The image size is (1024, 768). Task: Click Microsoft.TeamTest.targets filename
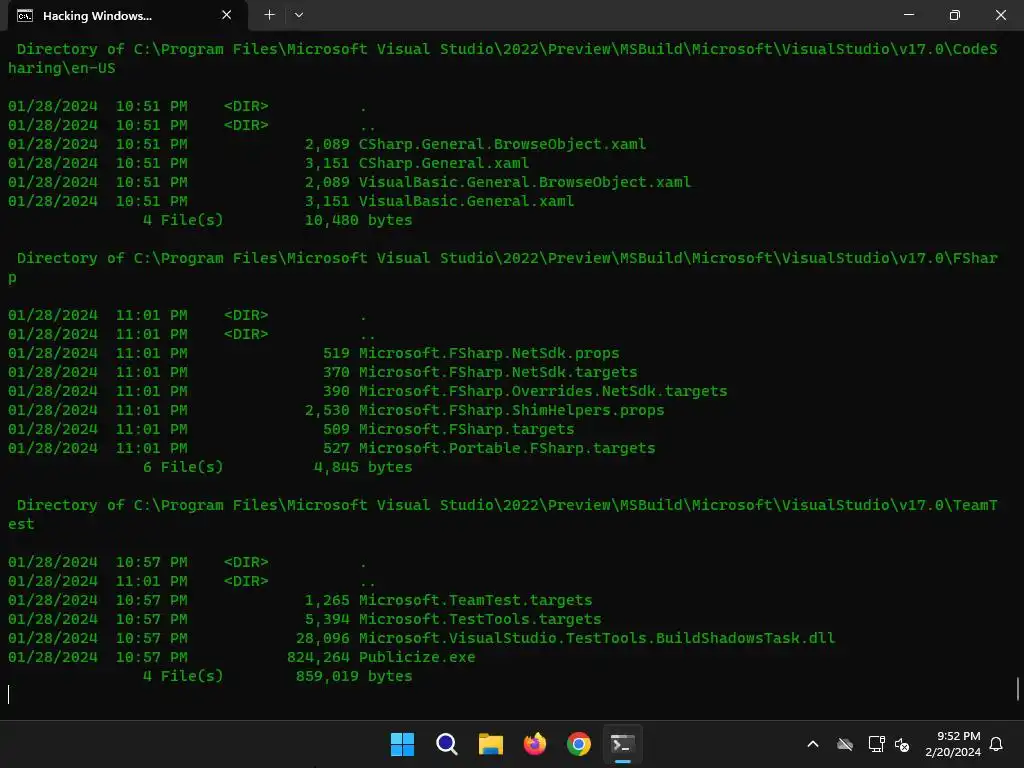tap(475, 600)
